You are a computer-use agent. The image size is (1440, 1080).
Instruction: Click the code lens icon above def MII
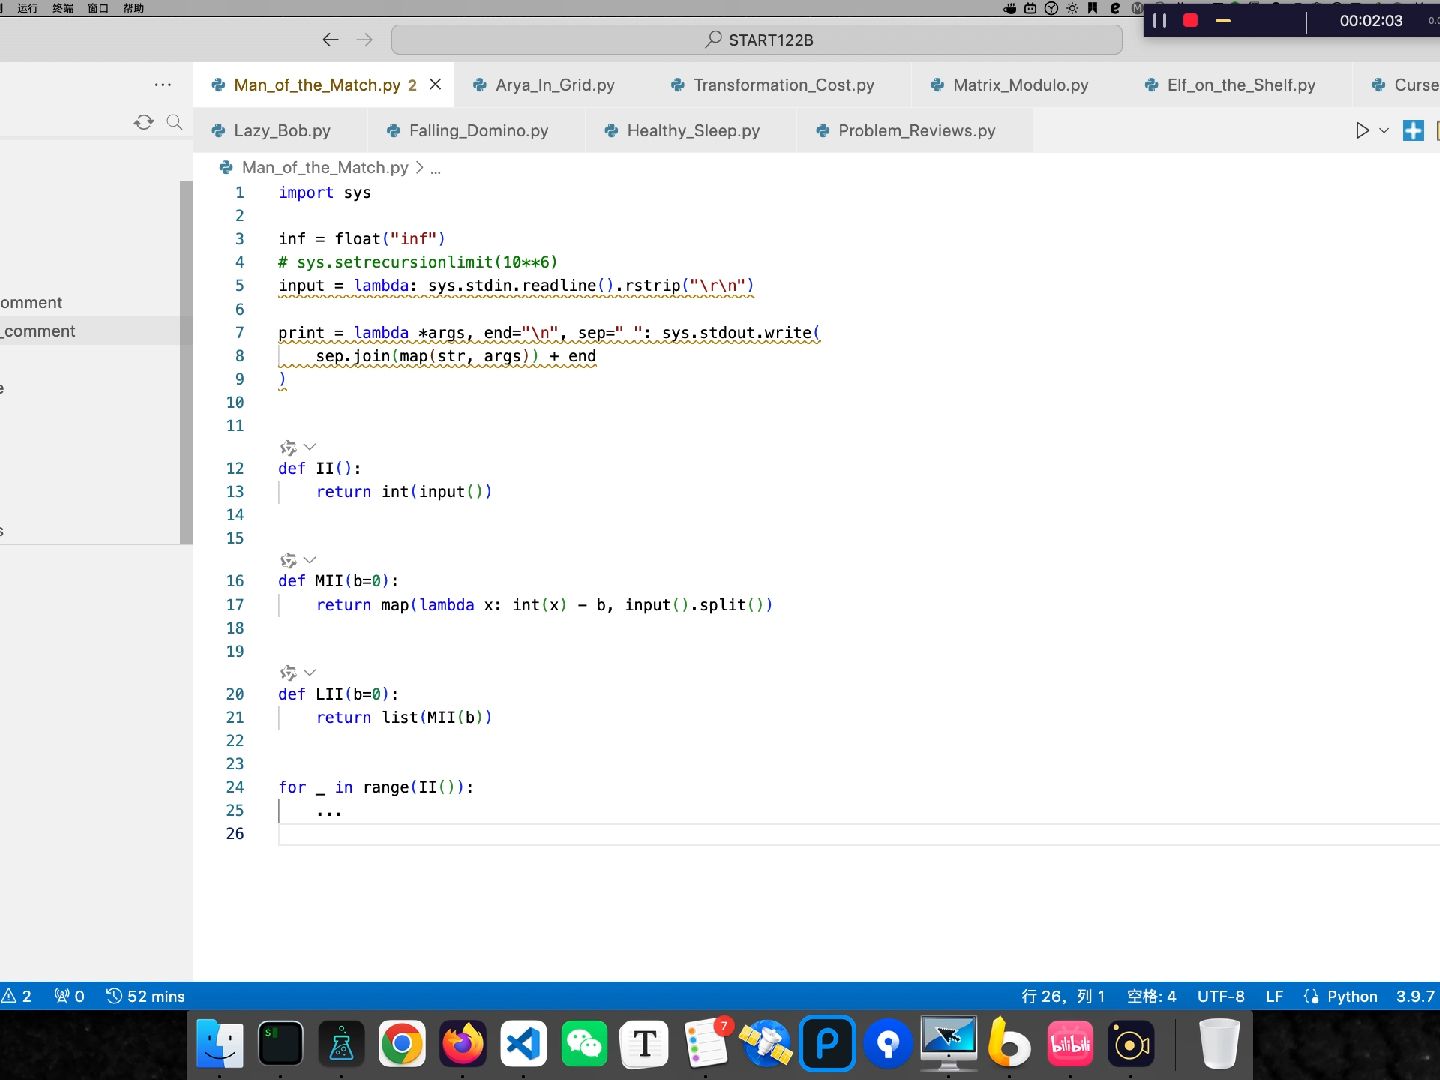tap(288, 560)
